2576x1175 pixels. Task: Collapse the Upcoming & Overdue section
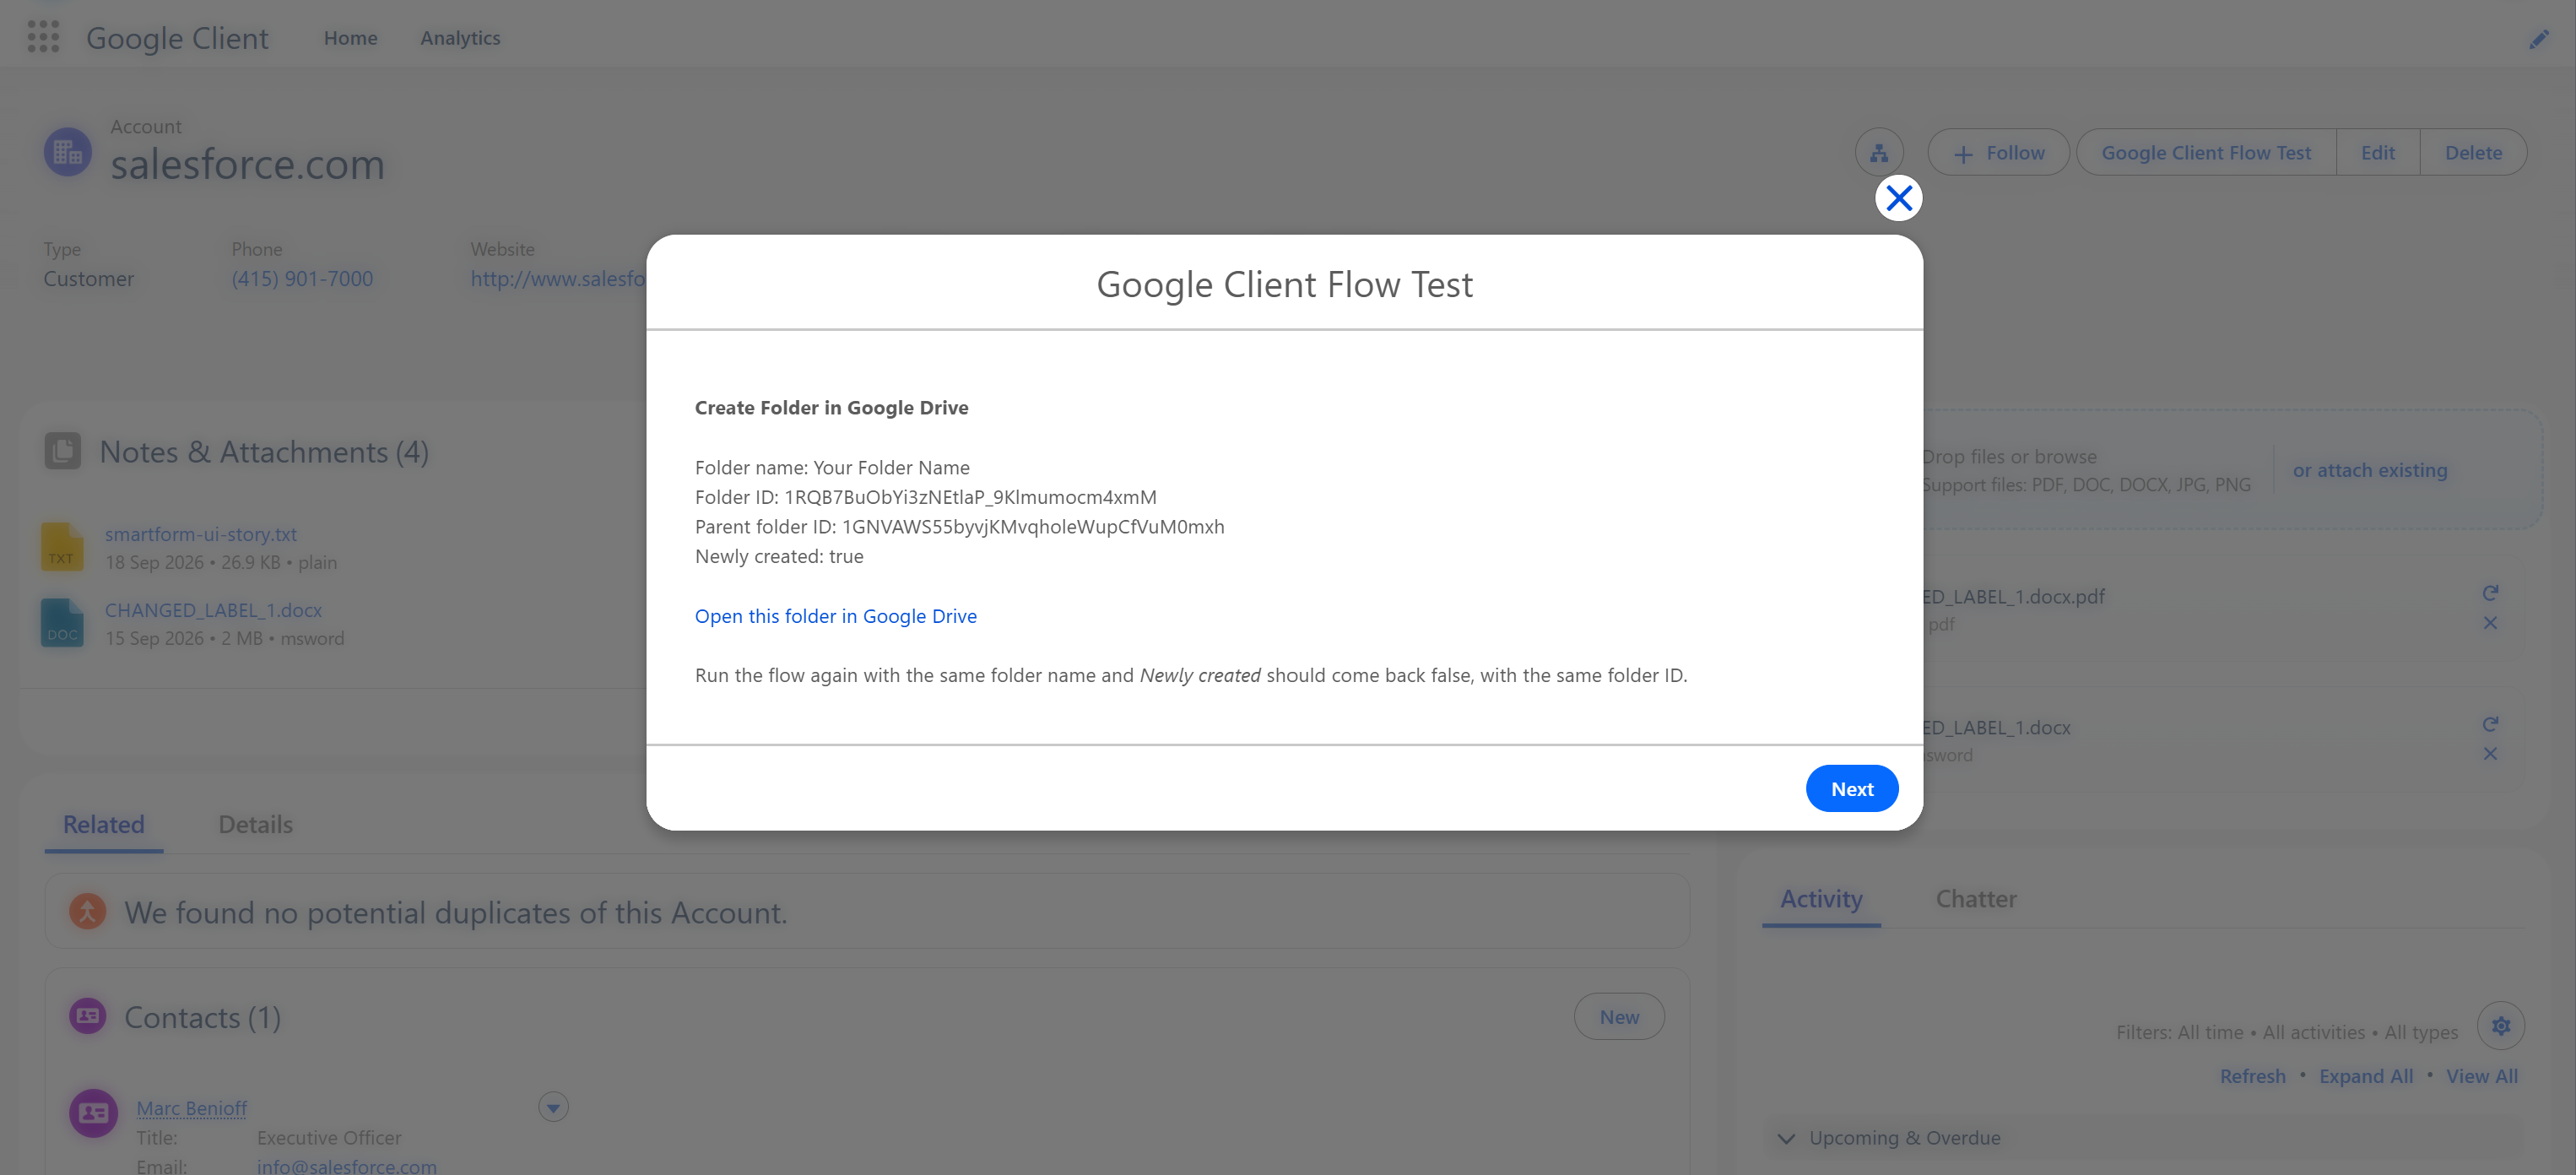(1786, 1138)
